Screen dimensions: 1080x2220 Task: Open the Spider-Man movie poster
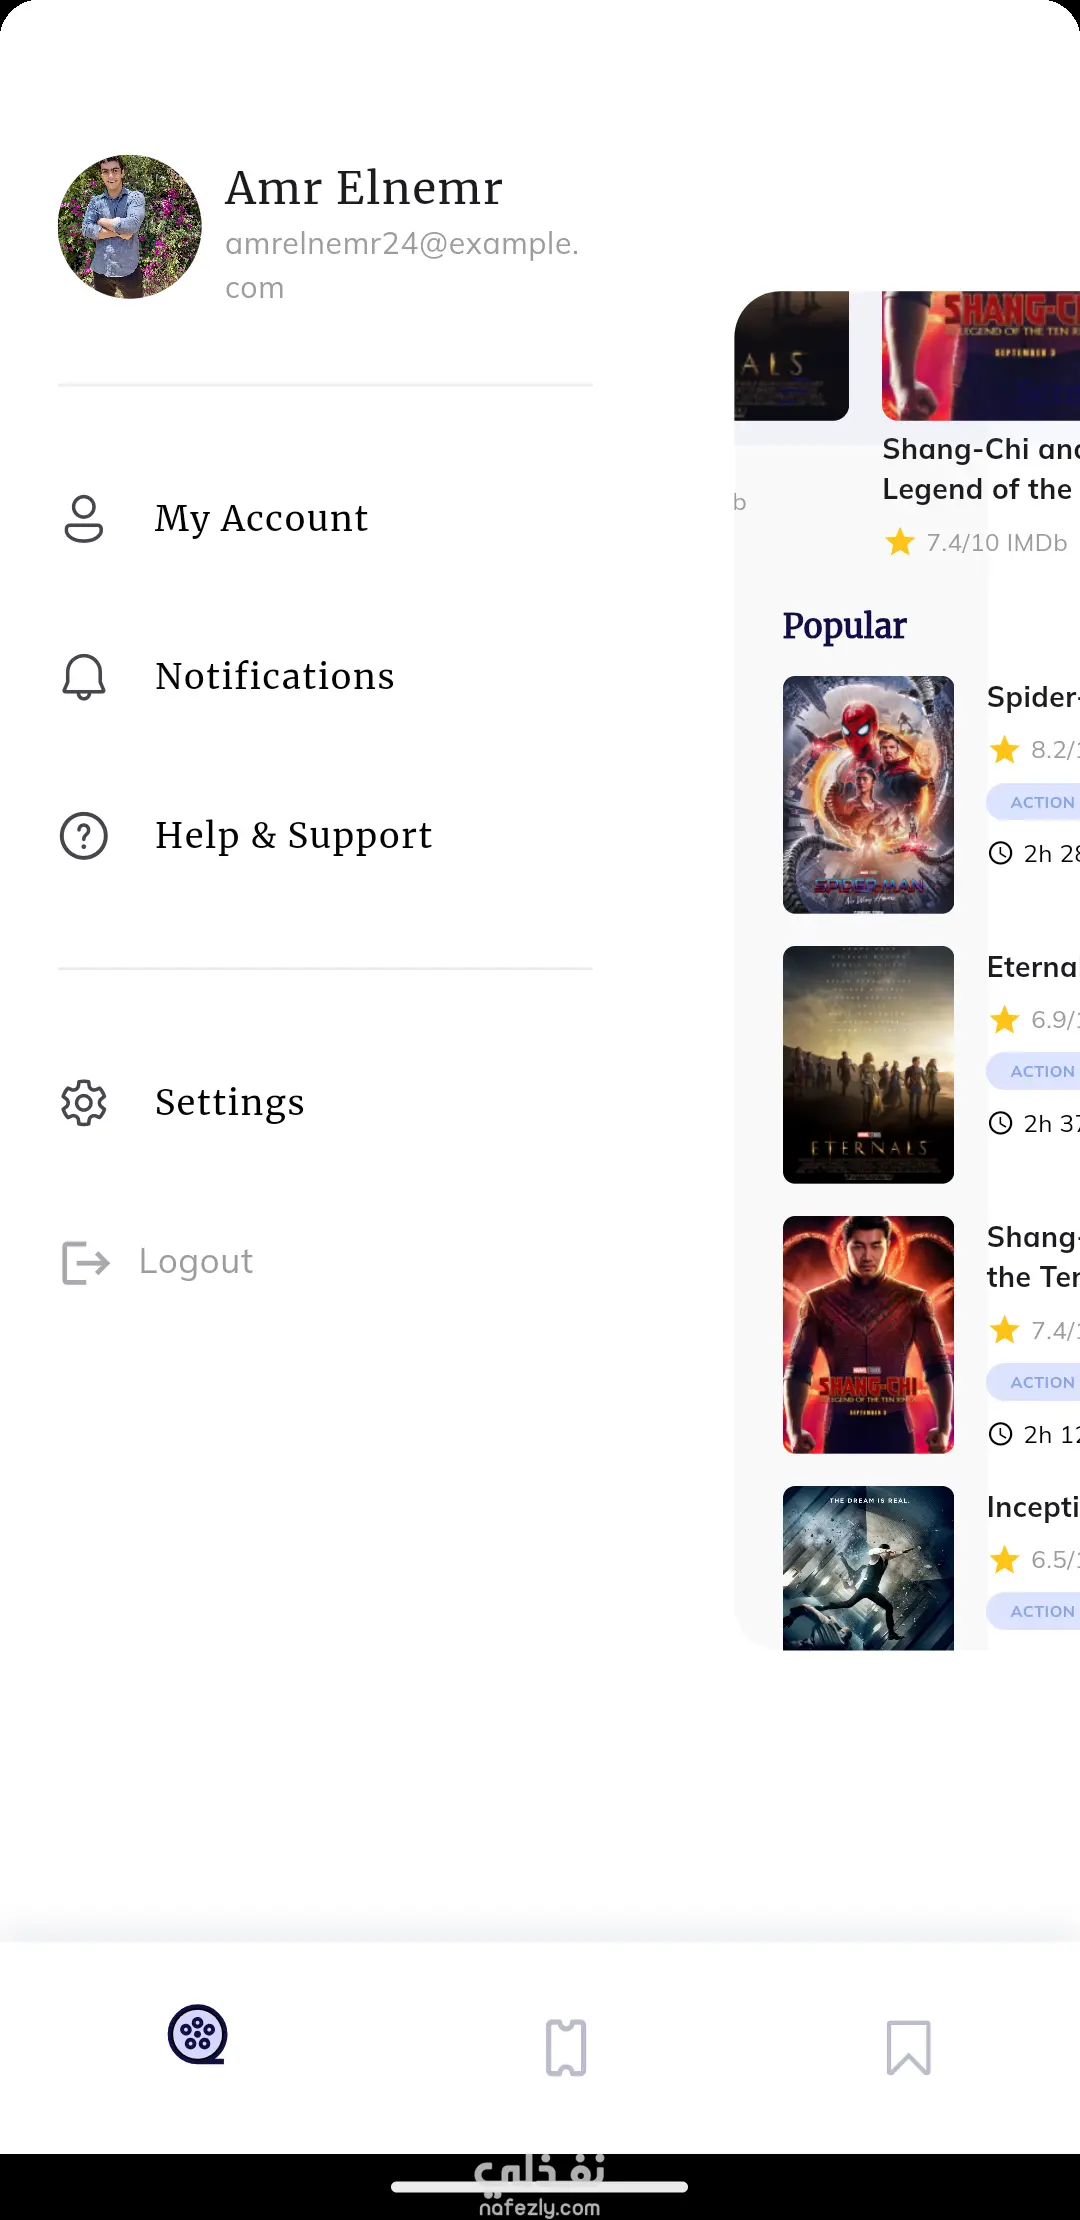[868, 795]
